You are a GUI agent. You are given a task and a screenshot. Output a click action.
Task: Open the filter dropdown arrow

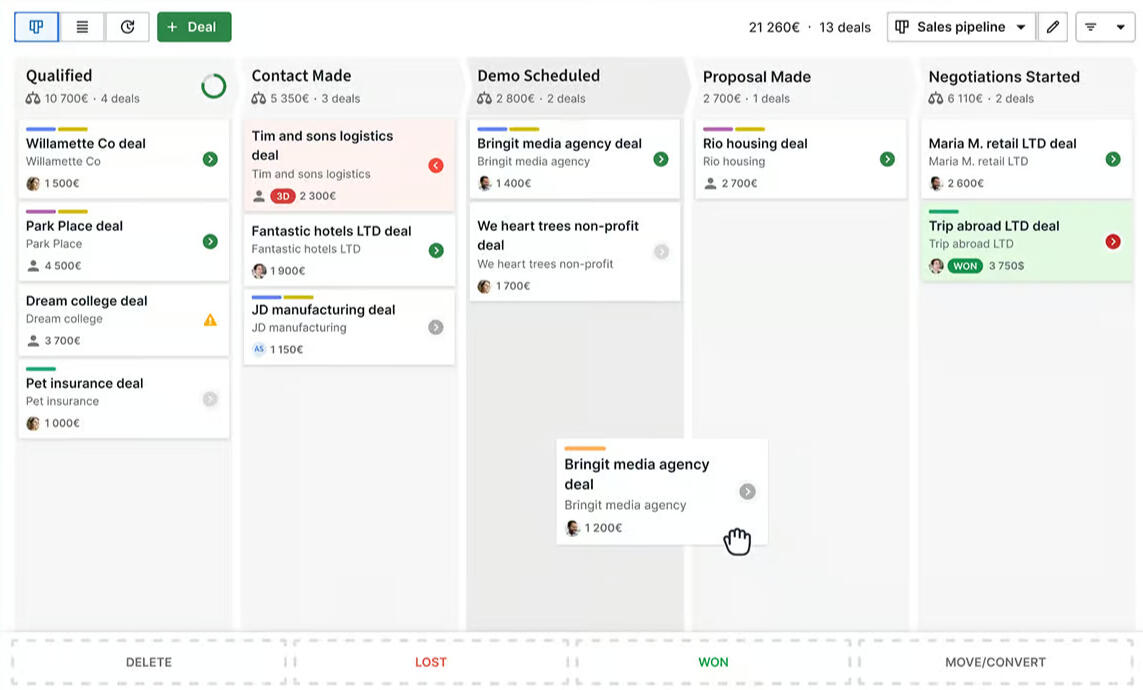tap(1120, 27)
